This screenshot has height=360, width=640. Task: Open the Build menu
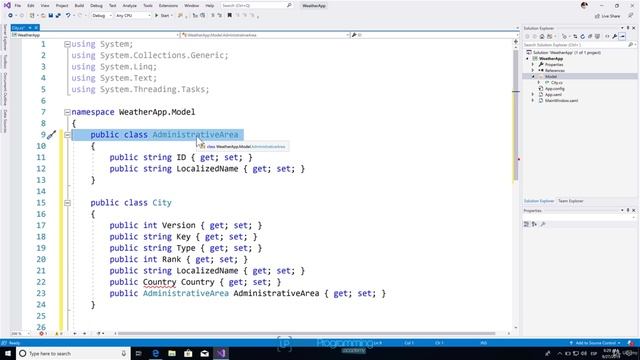(x=79, y=6)
